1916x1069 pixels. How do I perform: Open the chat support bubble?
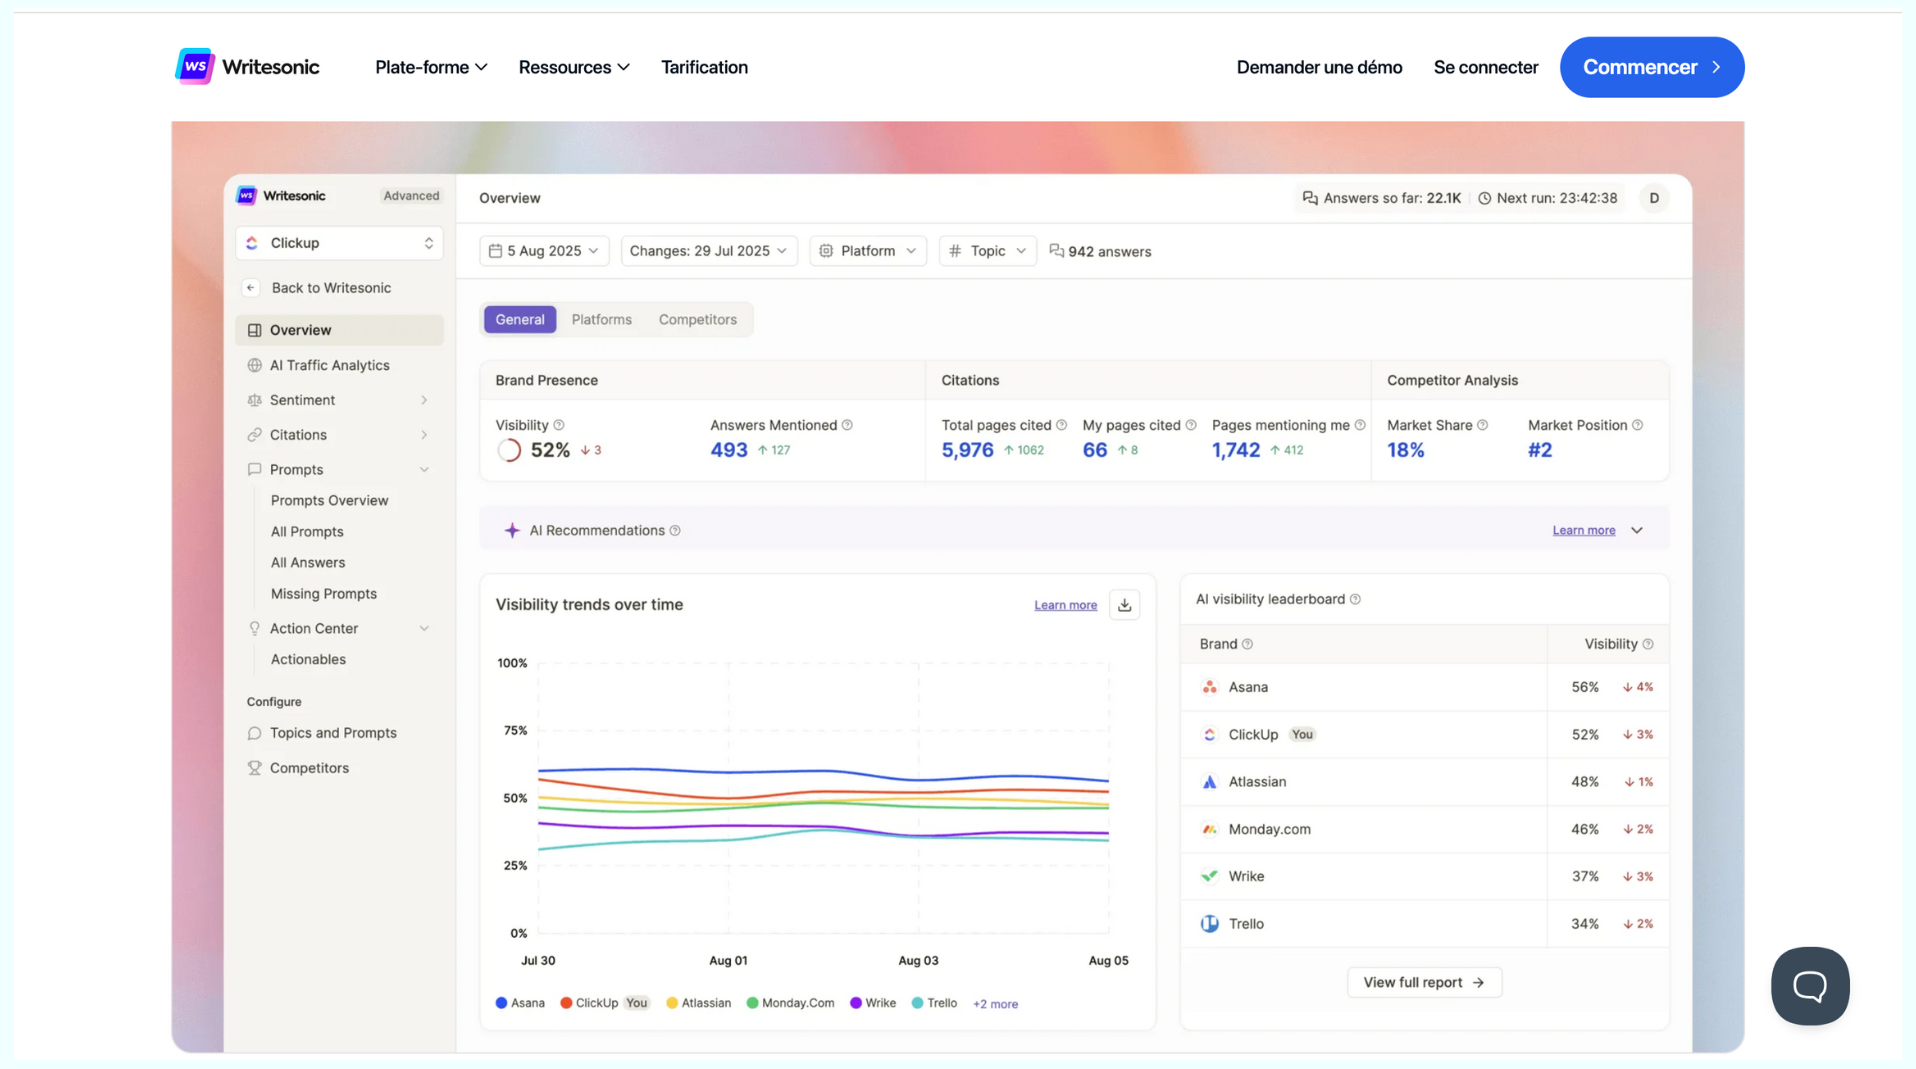pos(1810,986)
